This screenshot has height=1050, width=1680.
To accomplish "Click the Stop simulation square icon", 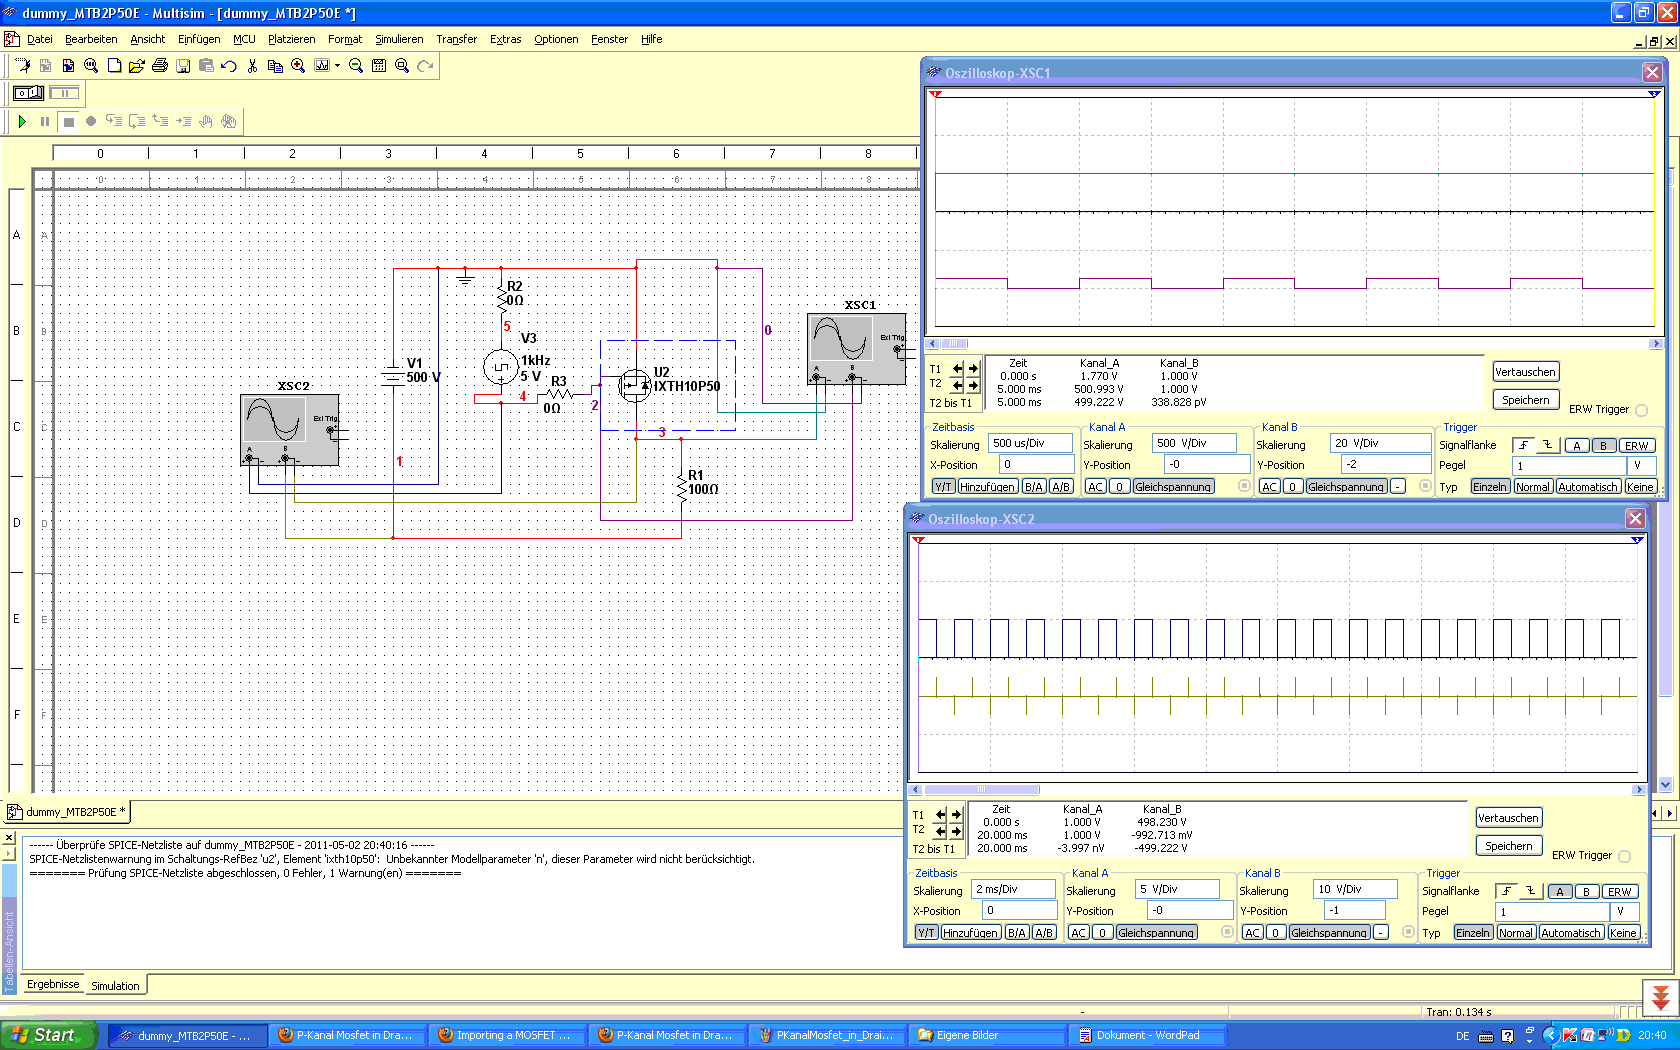I will click(x=68, y=122).
